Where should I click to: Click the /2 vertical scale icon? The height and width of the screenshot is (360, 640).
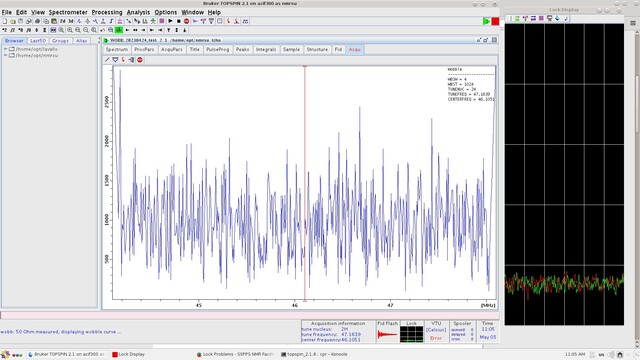click(13, 30)
